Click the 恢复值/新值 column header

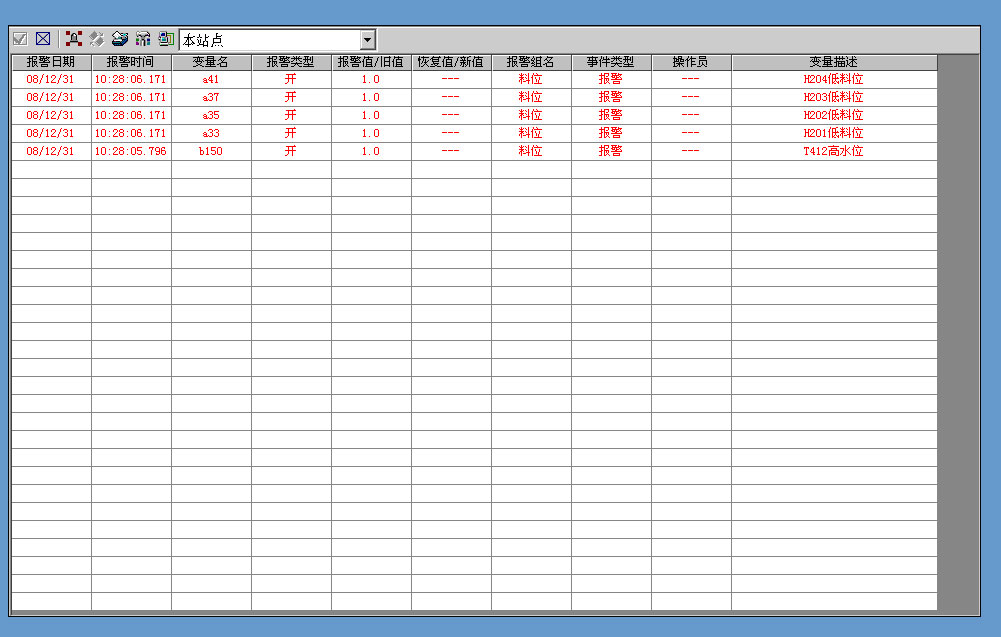tap(451, 62)
